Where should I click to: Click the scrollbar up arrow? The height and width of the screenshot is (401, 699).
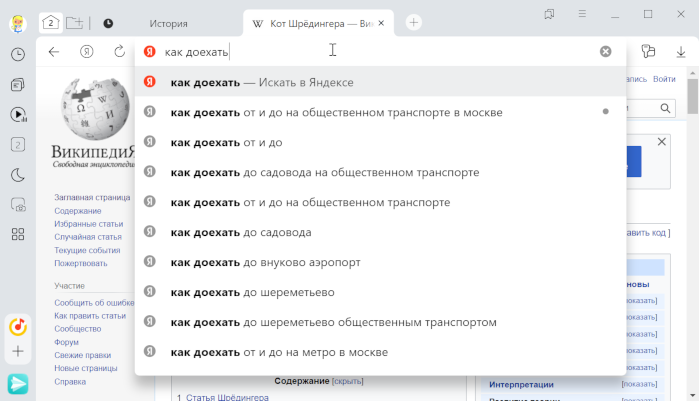pyautogui.click(x=692, y=73)
